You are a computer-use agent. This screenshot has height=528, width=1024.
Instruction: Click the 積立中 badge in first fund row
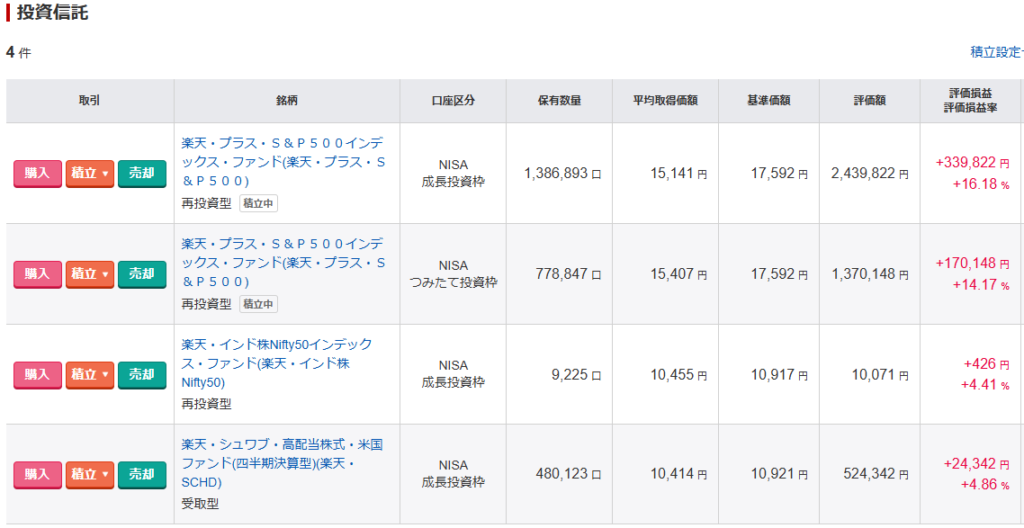click(258, 203)
